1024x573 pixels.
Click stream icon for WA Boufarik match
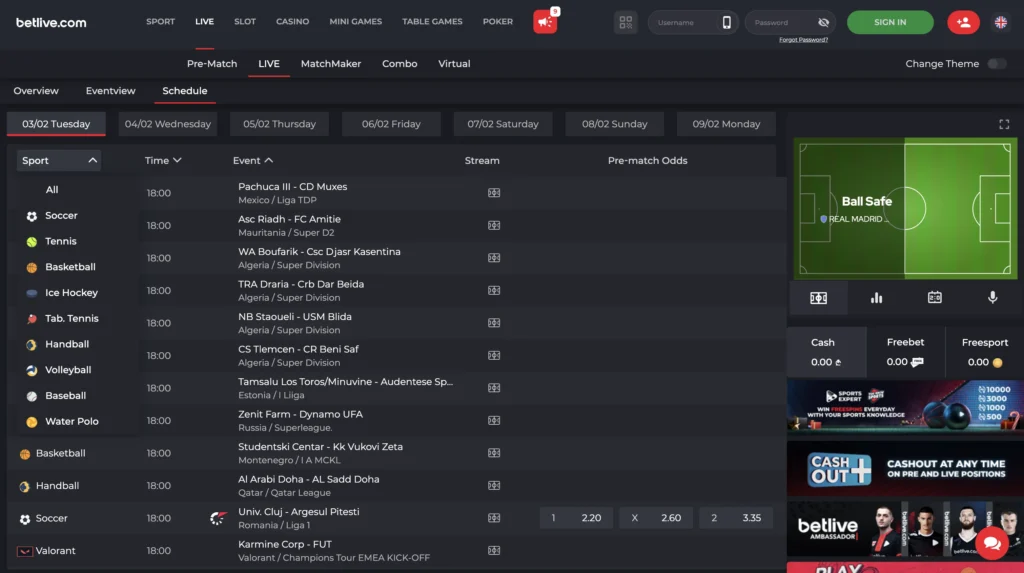click(x=494, y=258)
